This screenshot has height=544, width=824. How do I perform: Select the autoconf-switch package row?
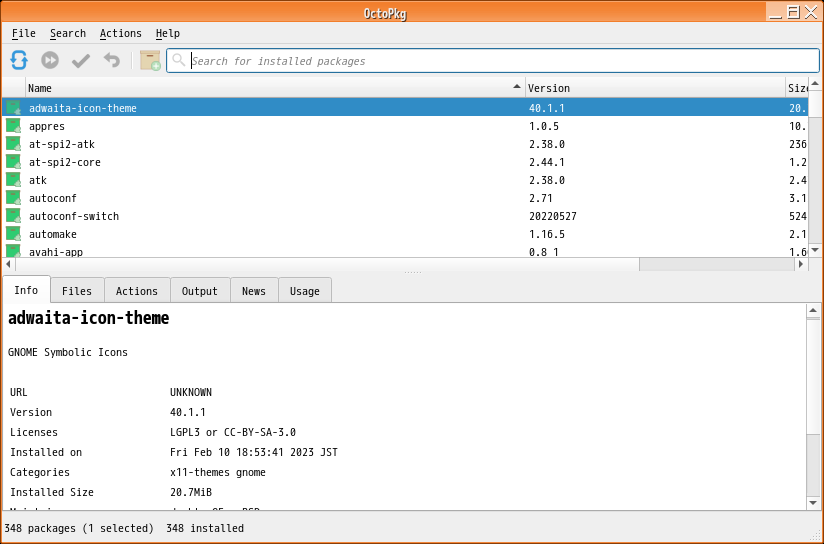coord(405,216)
